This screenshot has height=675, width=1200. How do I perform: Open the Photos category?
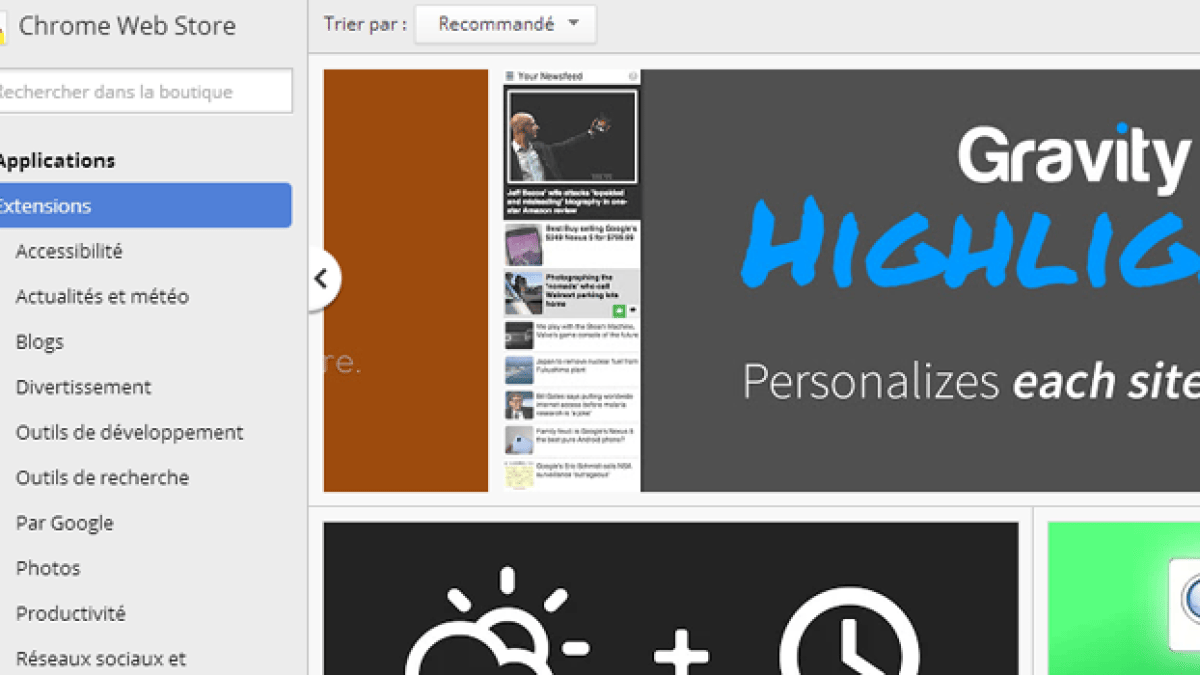pos(48,568)
